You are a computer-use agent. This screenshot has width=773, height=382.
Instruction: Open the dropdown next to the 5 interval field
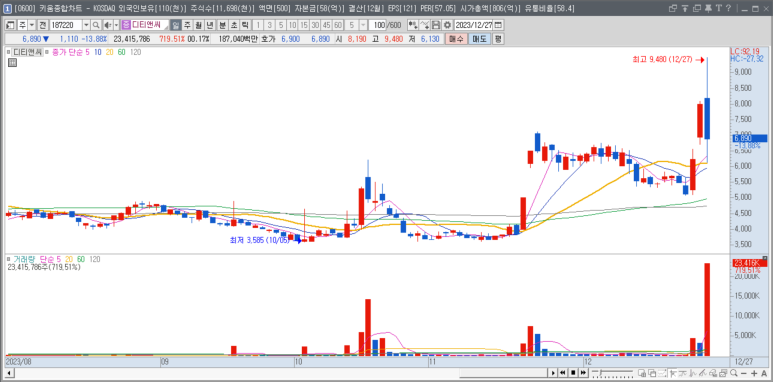(x=363, y=25)
